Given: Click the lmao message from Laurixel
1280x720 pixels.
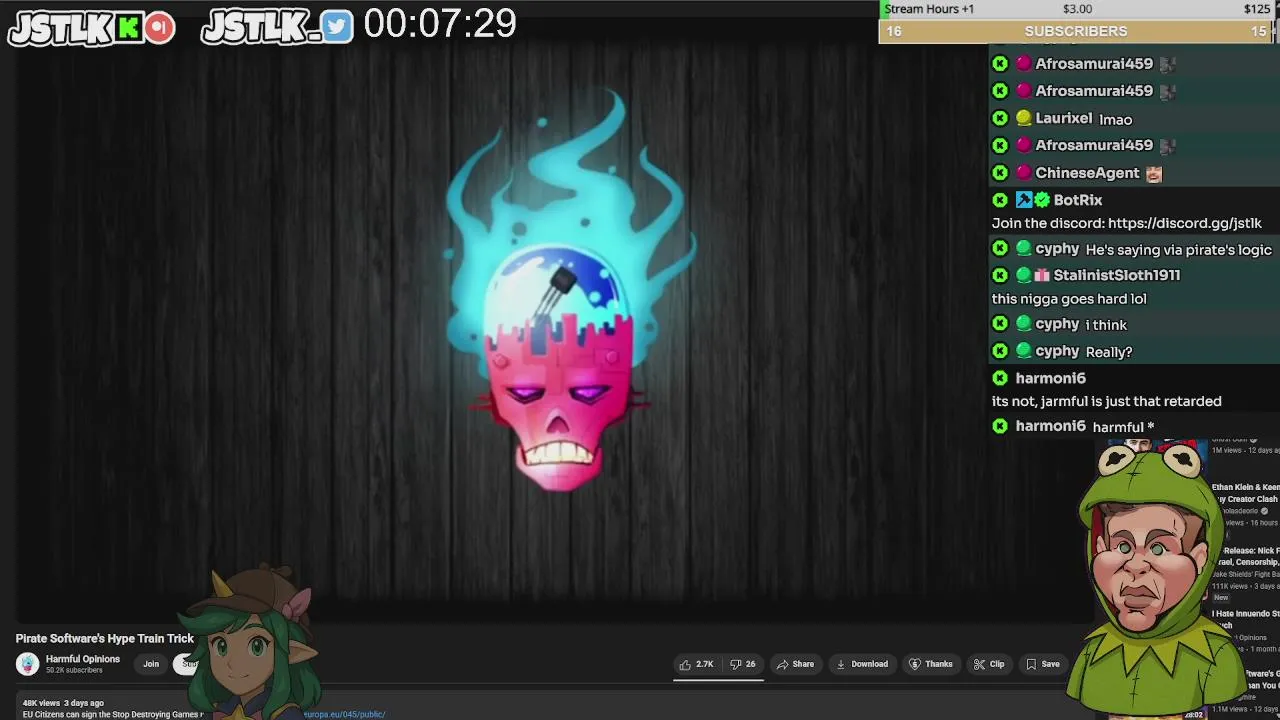Looking at the screenshot, I should coord(1115,119).
